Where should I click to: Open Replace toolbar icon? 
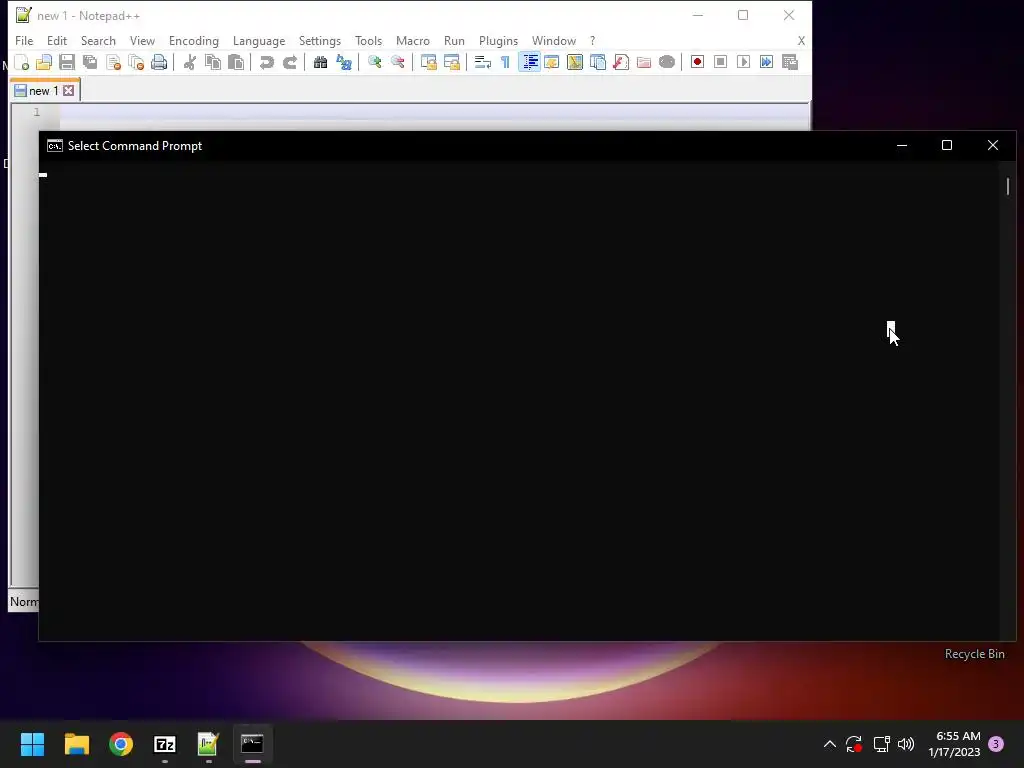(x=344, y=62)
